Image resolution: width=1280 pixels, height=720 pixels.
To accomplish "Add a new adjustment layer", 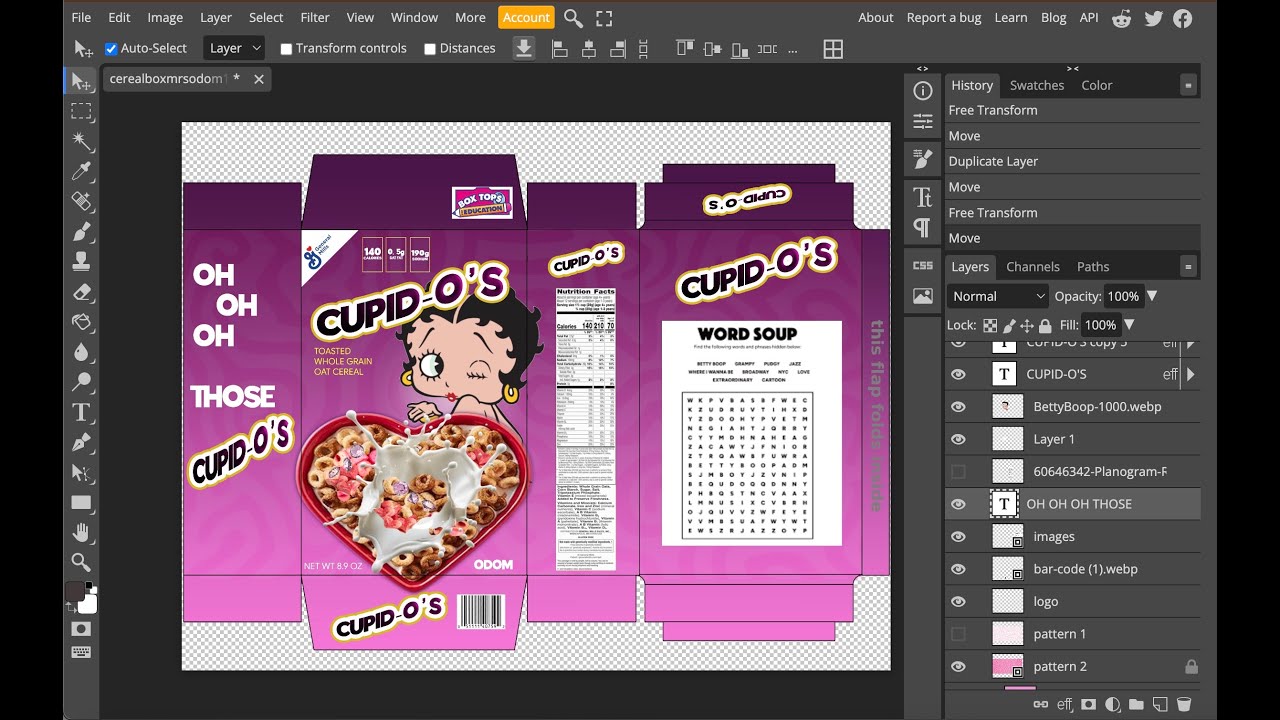I will [1112, 704].
